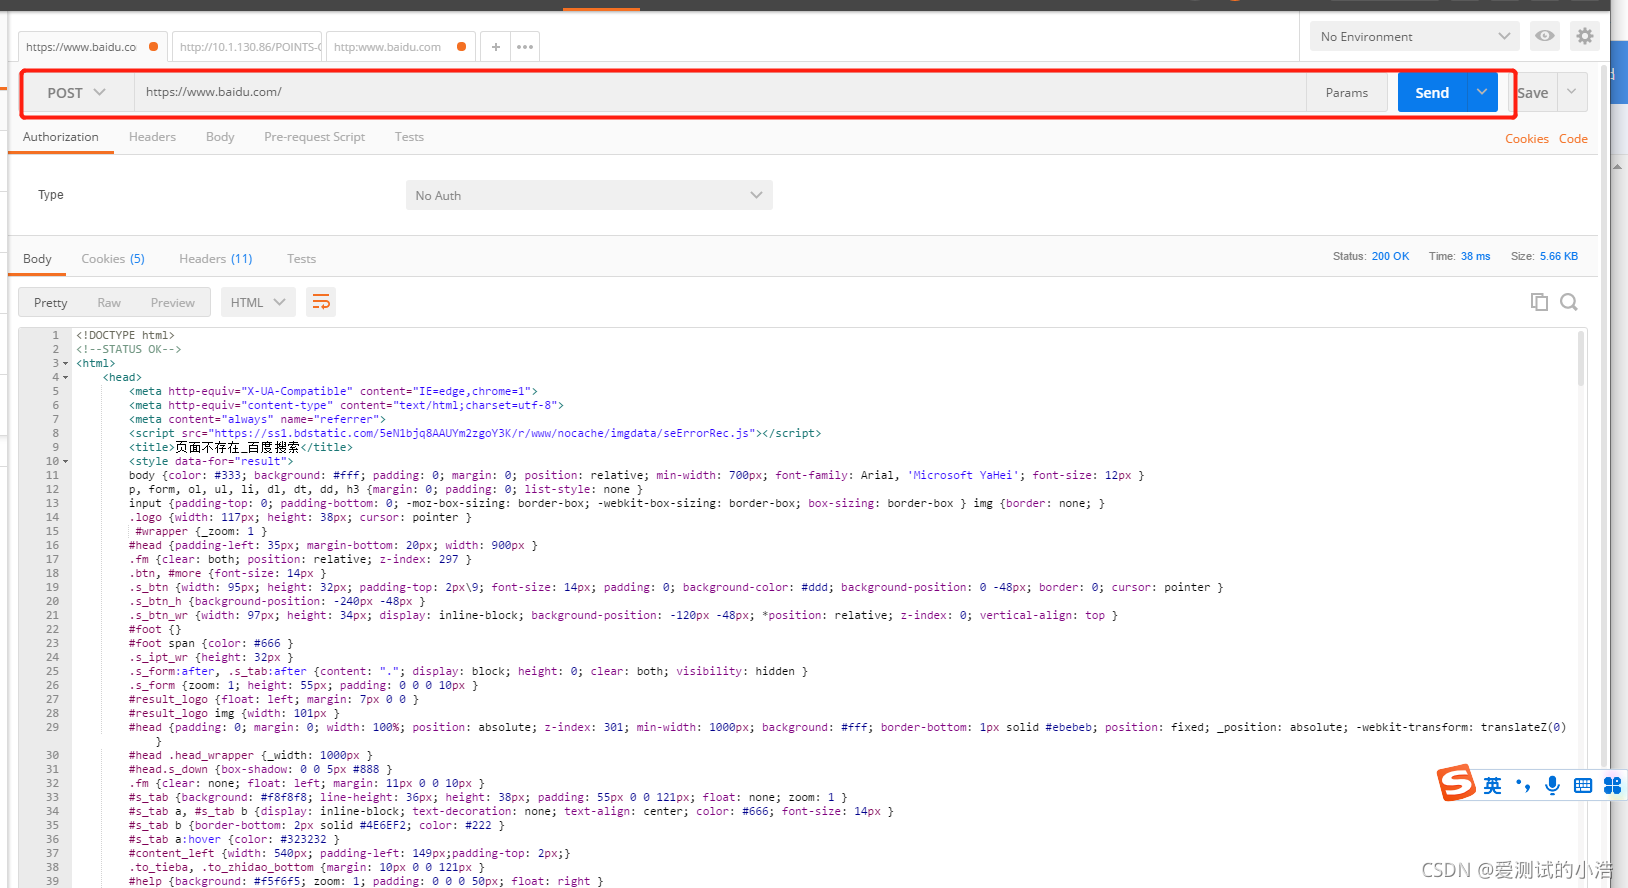Switch response view to Preview

[173, 302]
